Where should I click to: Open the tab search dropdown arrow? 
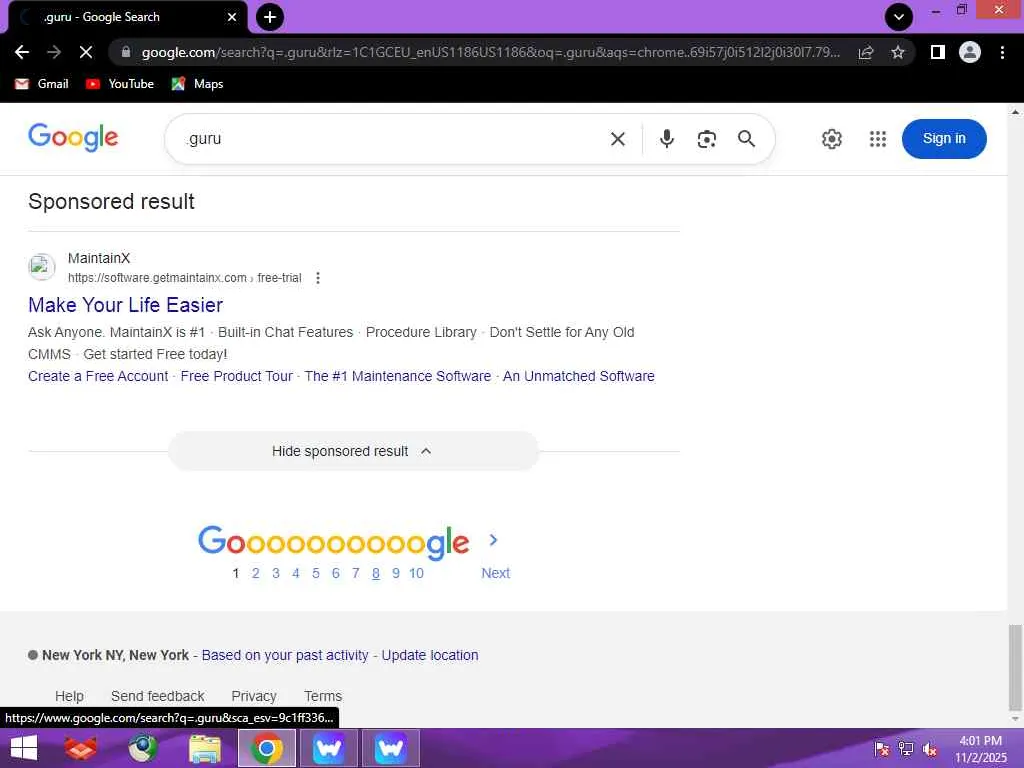[x=899, y=17]
